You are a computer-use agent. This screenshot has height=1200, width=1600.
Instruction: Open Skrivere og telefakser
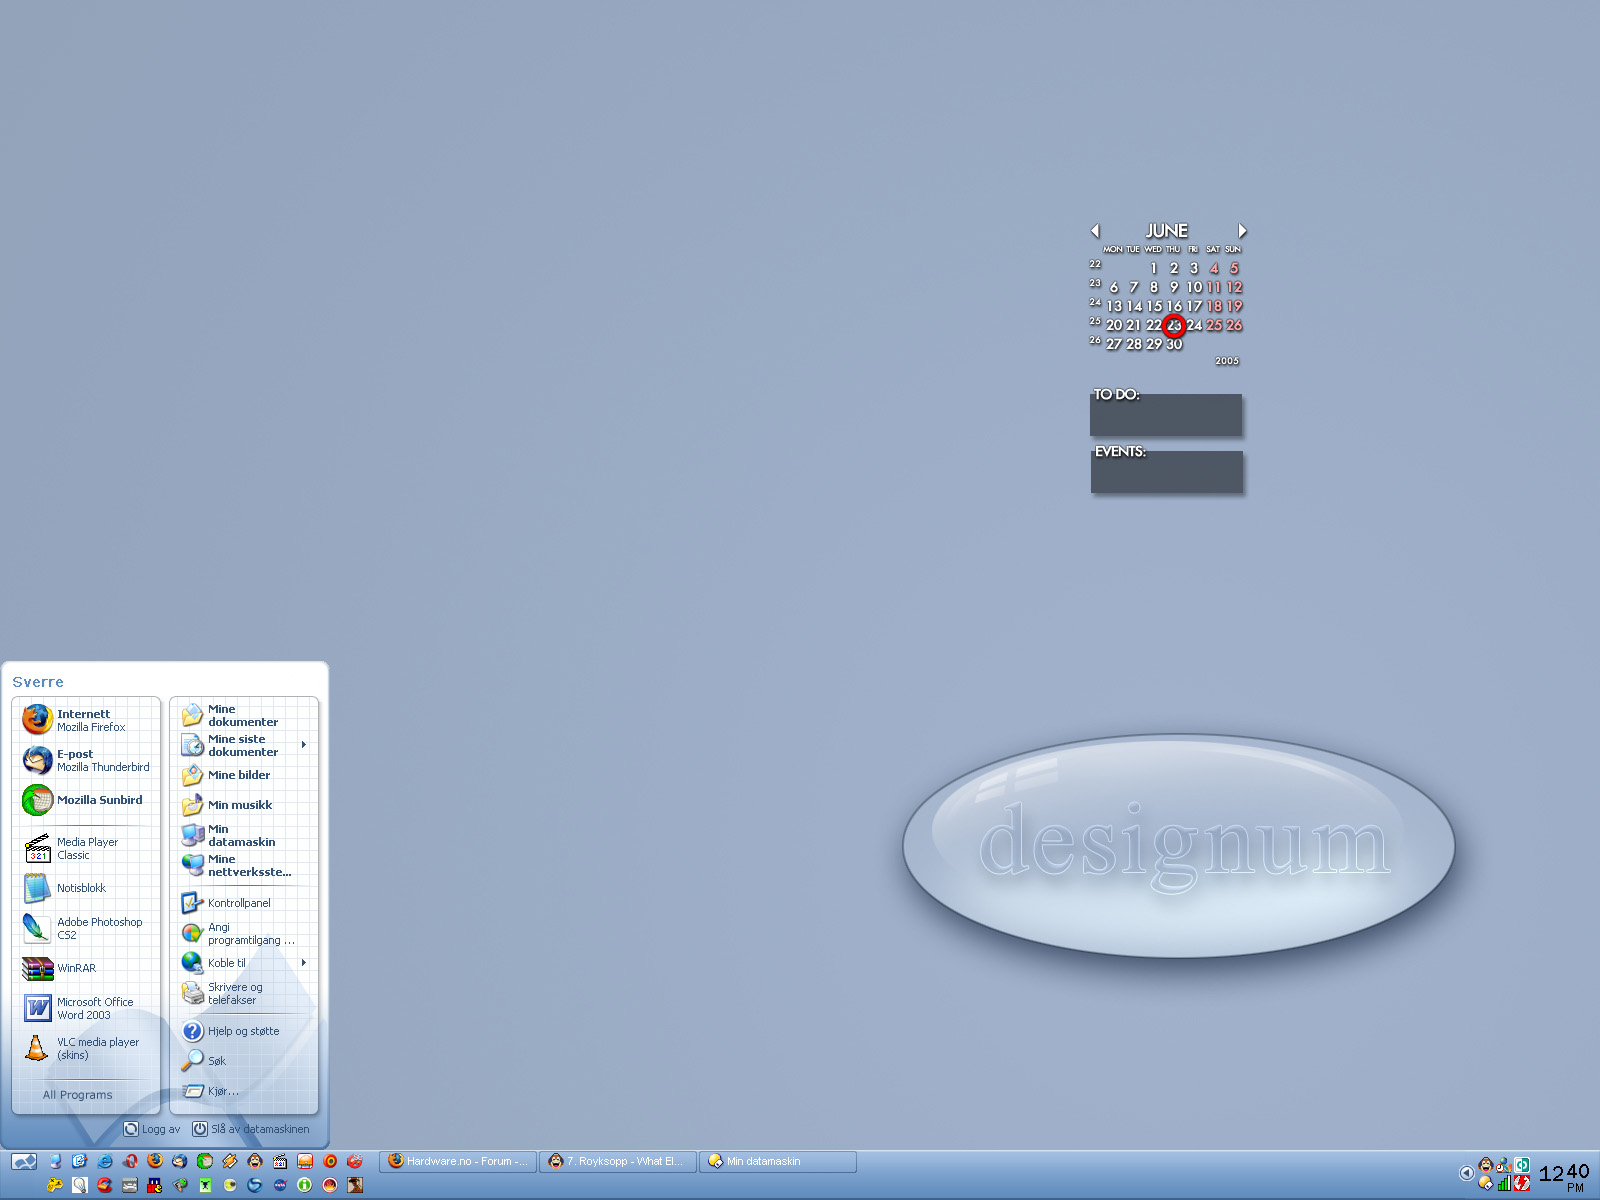pyautogui.click(x=244, y=993)
